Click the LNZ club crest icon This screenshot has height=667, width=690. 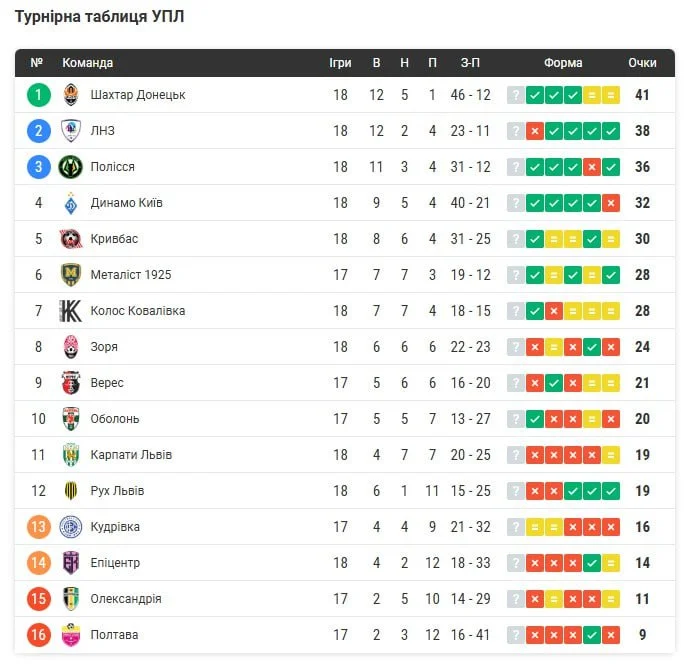click(x=70, y=131)
